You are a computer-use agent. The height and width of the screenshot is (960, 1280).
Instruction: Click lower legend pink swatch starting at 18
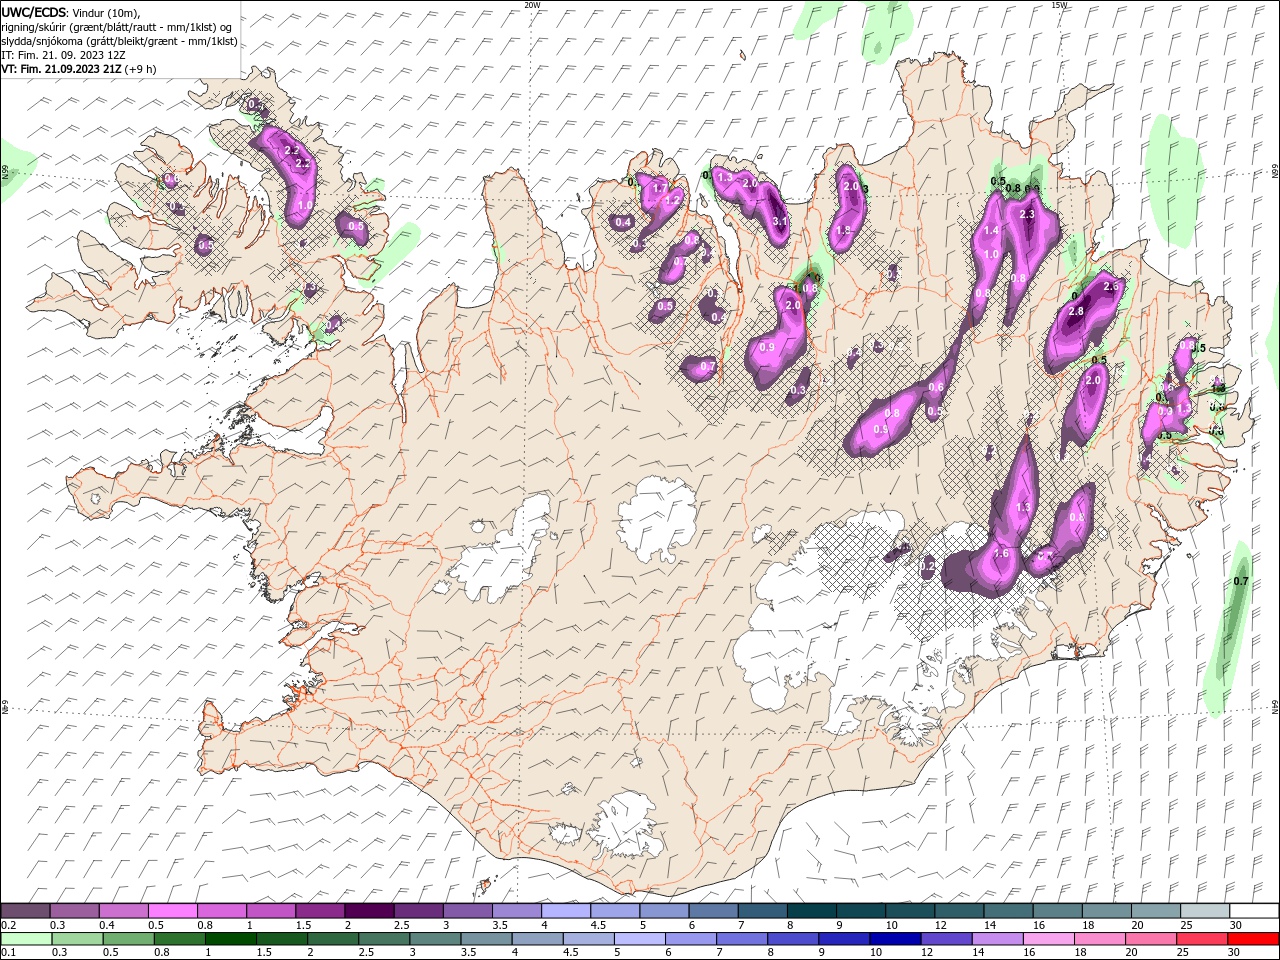(1102, 939)
